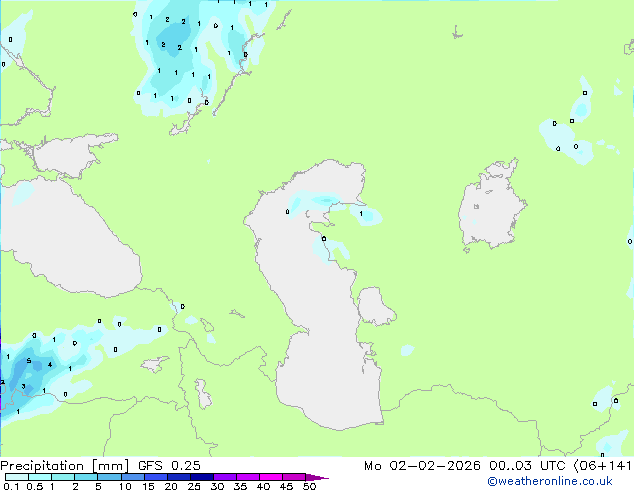Select the magenta swatch between 40 and 45
Viewport: 634px width, 490px height.
tap(271, 477)
